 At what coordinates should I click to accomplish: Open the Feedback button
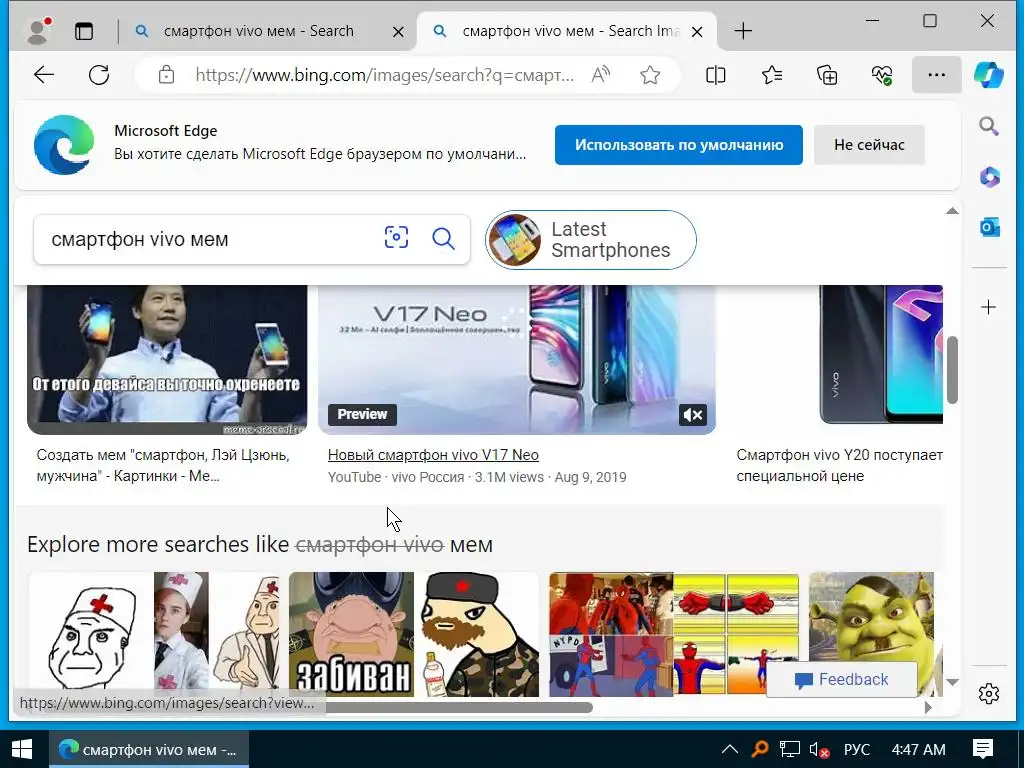pos(841,680)
